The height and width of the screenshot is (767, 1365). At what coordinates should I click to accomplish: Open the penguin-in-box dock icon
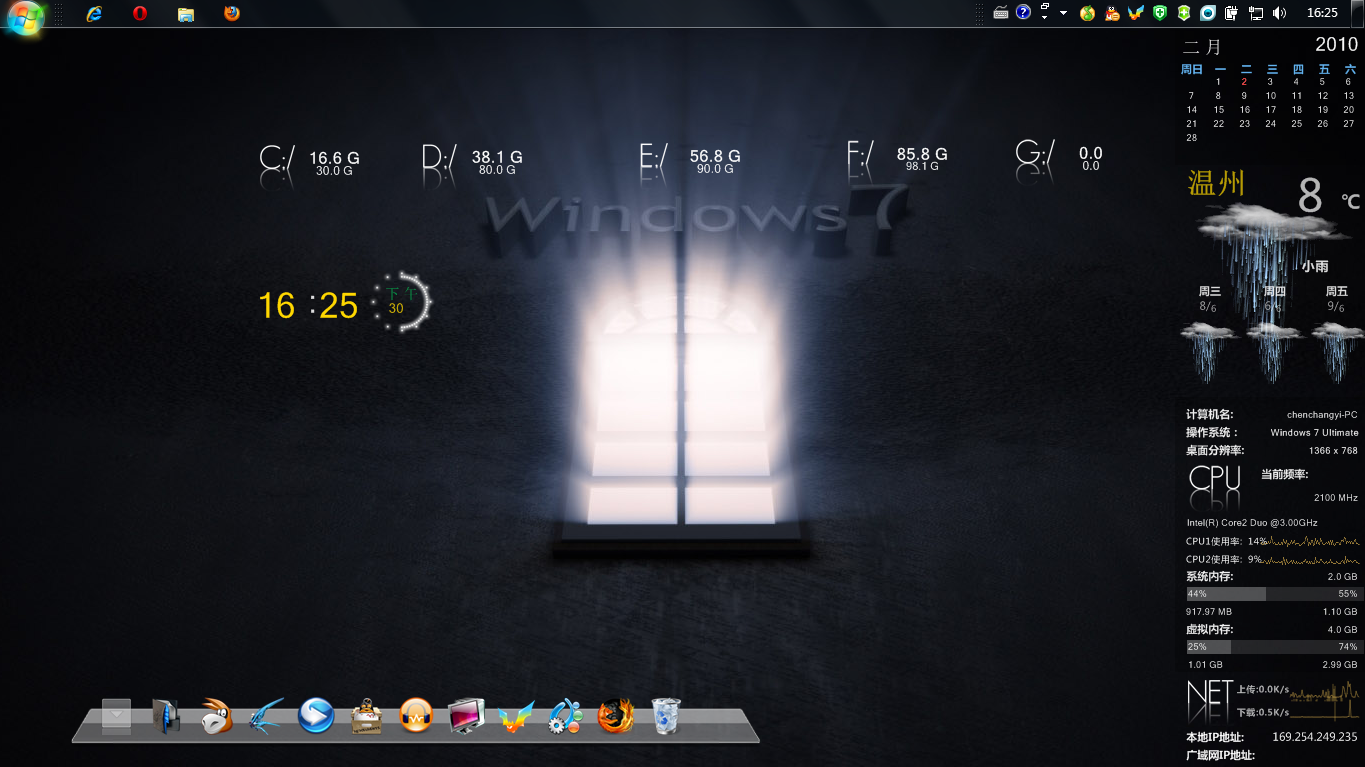(x=366, y=716)
